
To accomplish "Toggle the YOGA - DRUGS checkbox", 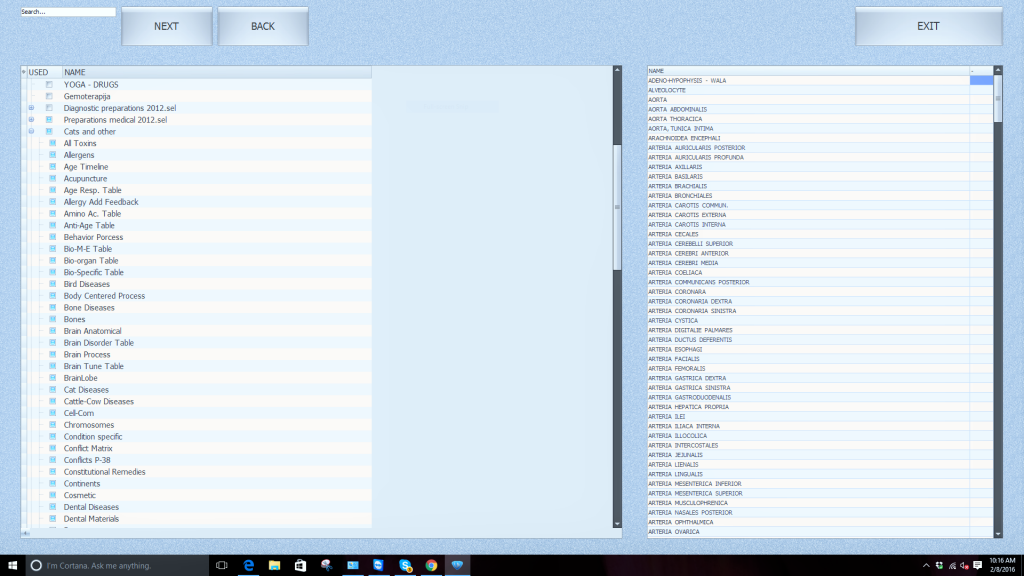I will [x=49, y=84].
